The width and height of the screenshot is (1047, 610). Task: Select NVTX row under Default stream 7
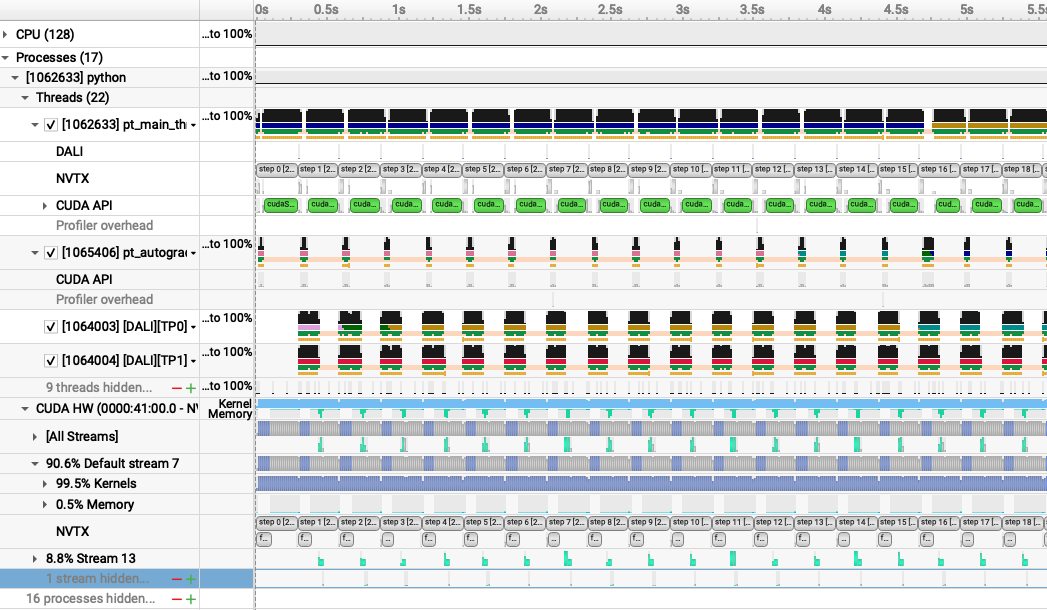click(x=72, y=531)
